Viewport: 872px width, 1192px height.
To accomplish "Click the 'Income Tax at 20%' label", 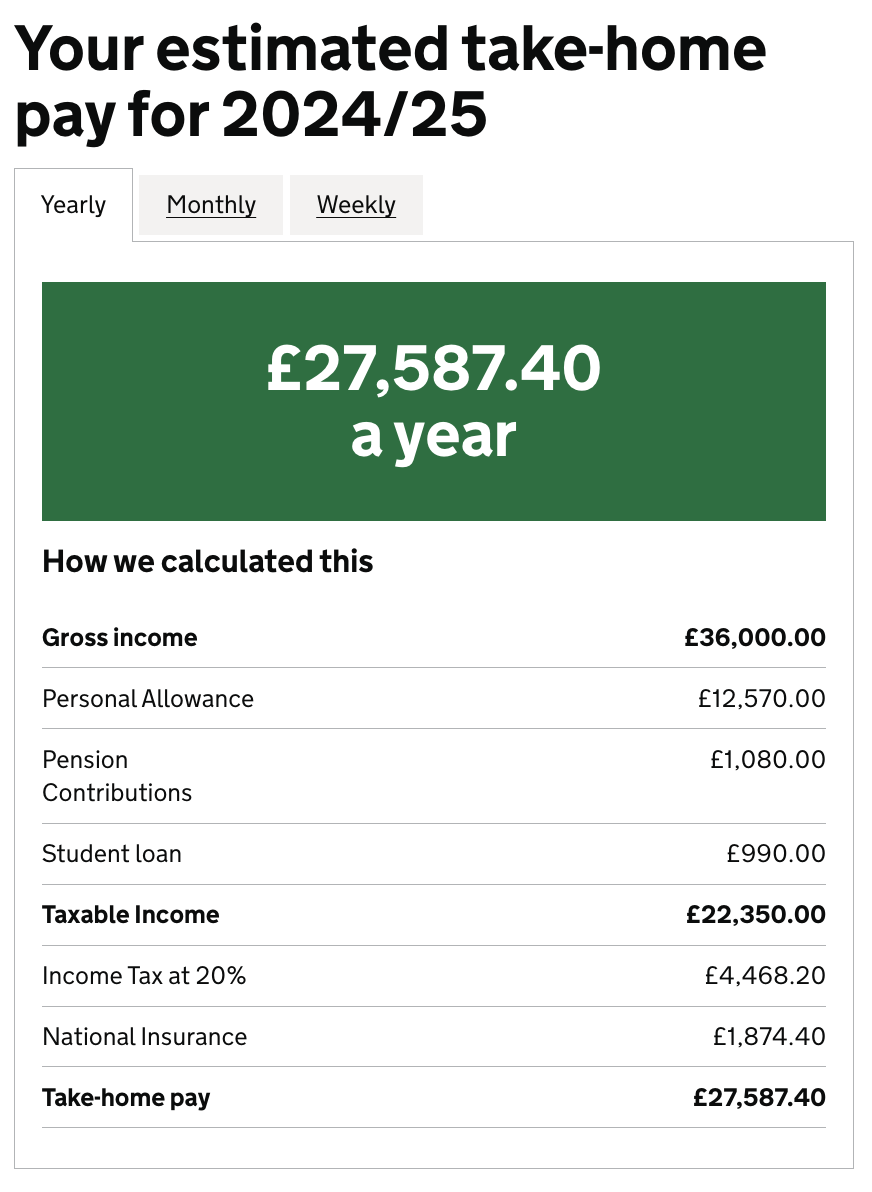I will click(144, 976).
